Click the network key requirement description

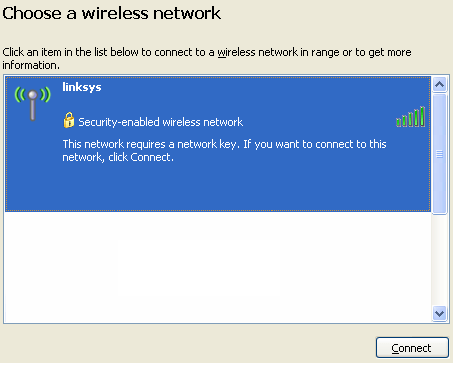click(x=224, y=150)
